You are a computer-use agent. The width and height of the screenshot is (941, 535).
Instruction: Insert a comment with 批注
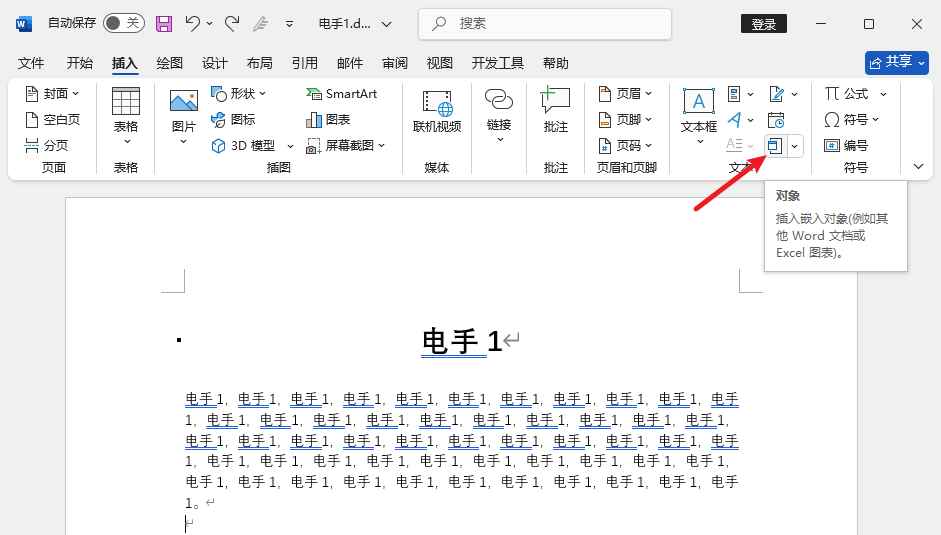pyautogui.click(x=555, y=111)
